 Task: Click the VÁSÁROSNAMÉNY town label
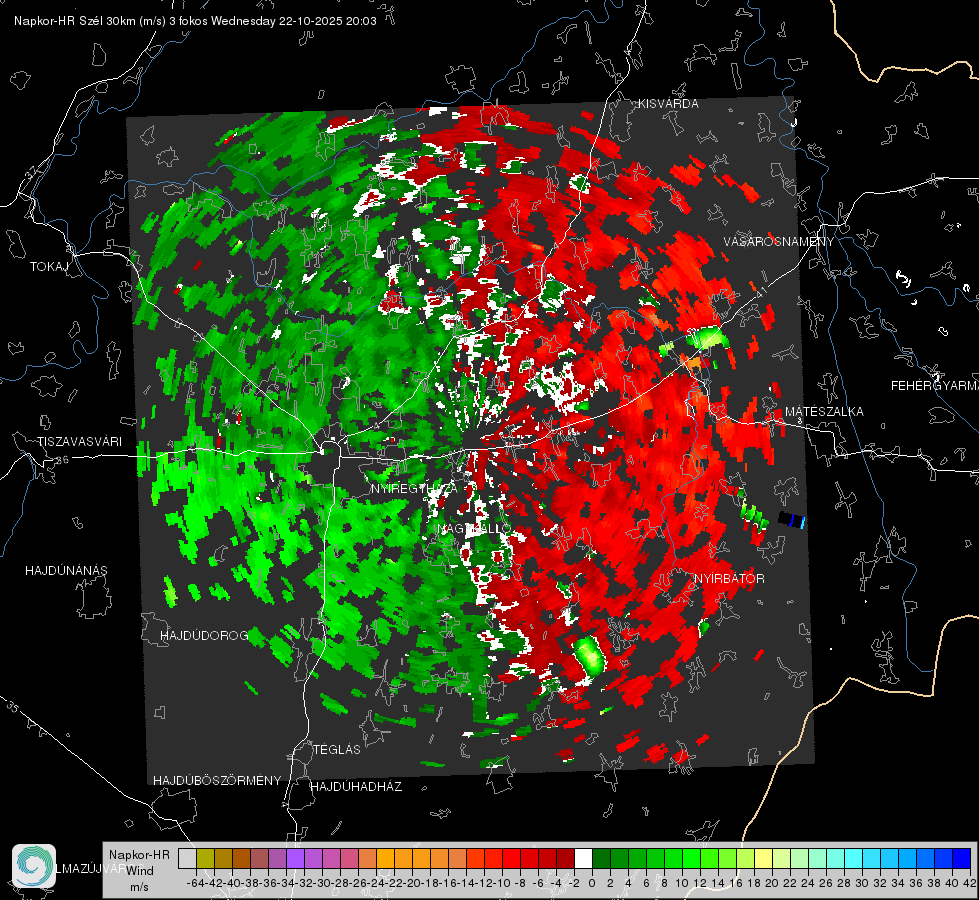pos(779,242)
